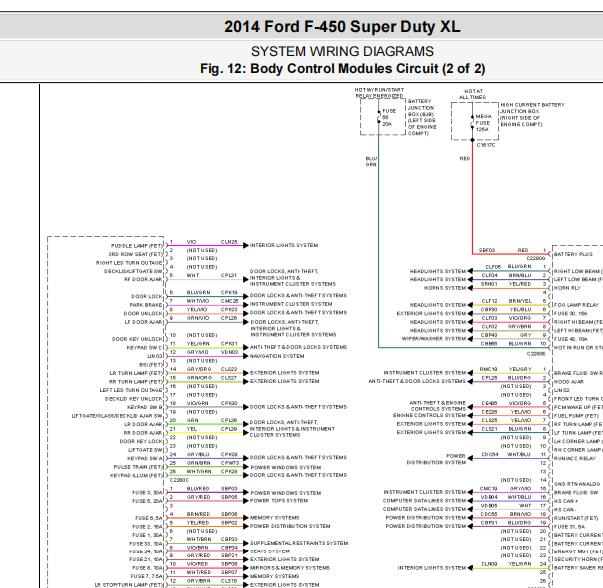The width and height of the screenshot is (603, 588).
Task: Click the 'PUDDLE LAMP (FET)' pin label
Action: point(137,246)
